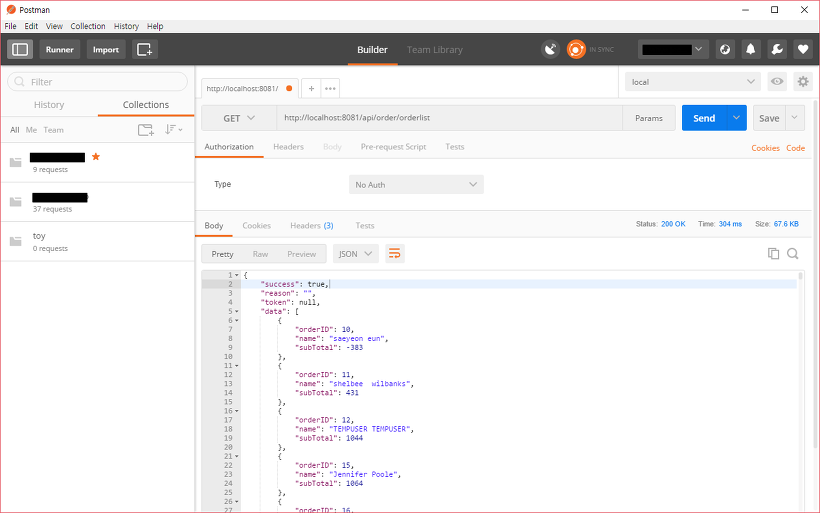Screen dimensions: 820x513
Task: Open the History menu
Action: pos(126,26)
